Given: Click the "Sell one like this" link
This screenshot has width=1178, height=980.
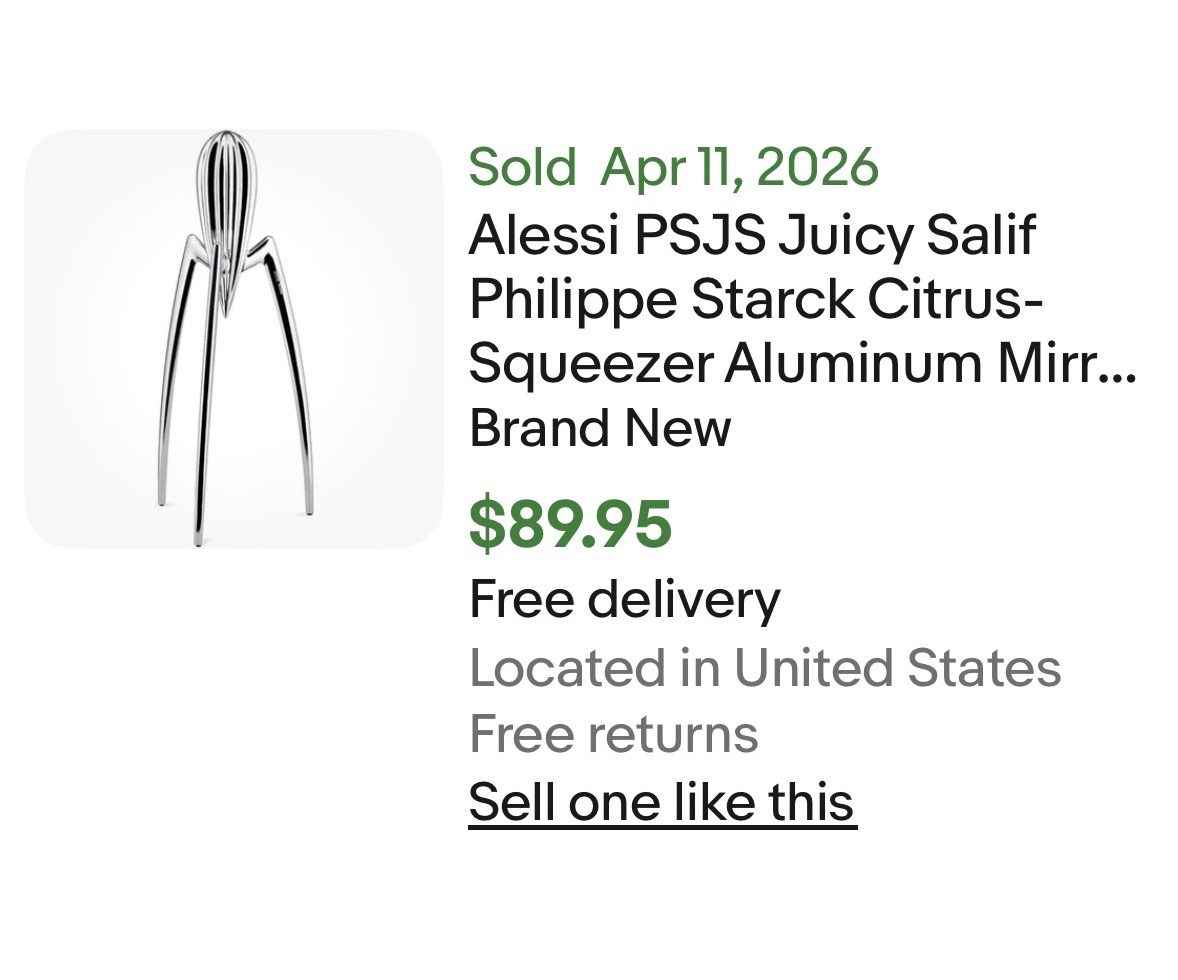Looking at the screenshot, I should click(662, 802).
